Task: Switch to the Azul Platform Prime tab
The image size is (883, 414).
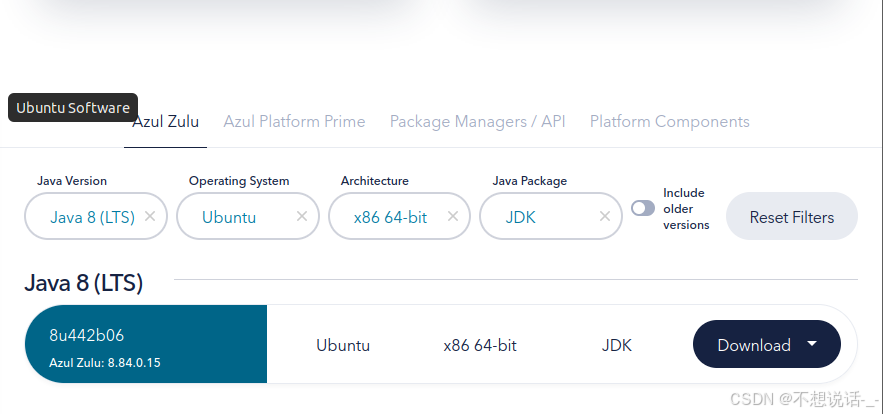Action: pos(294,122)
